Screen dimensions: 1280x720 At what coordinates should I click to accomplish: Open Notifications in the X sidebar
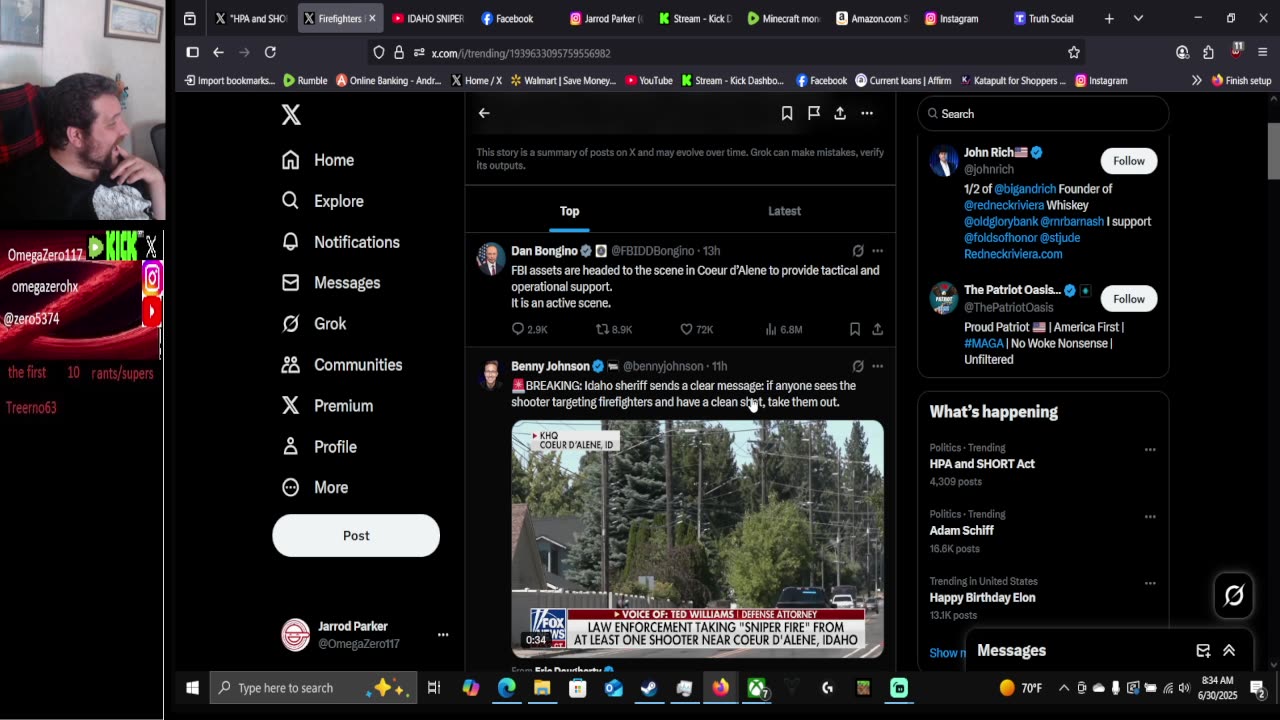340,242
